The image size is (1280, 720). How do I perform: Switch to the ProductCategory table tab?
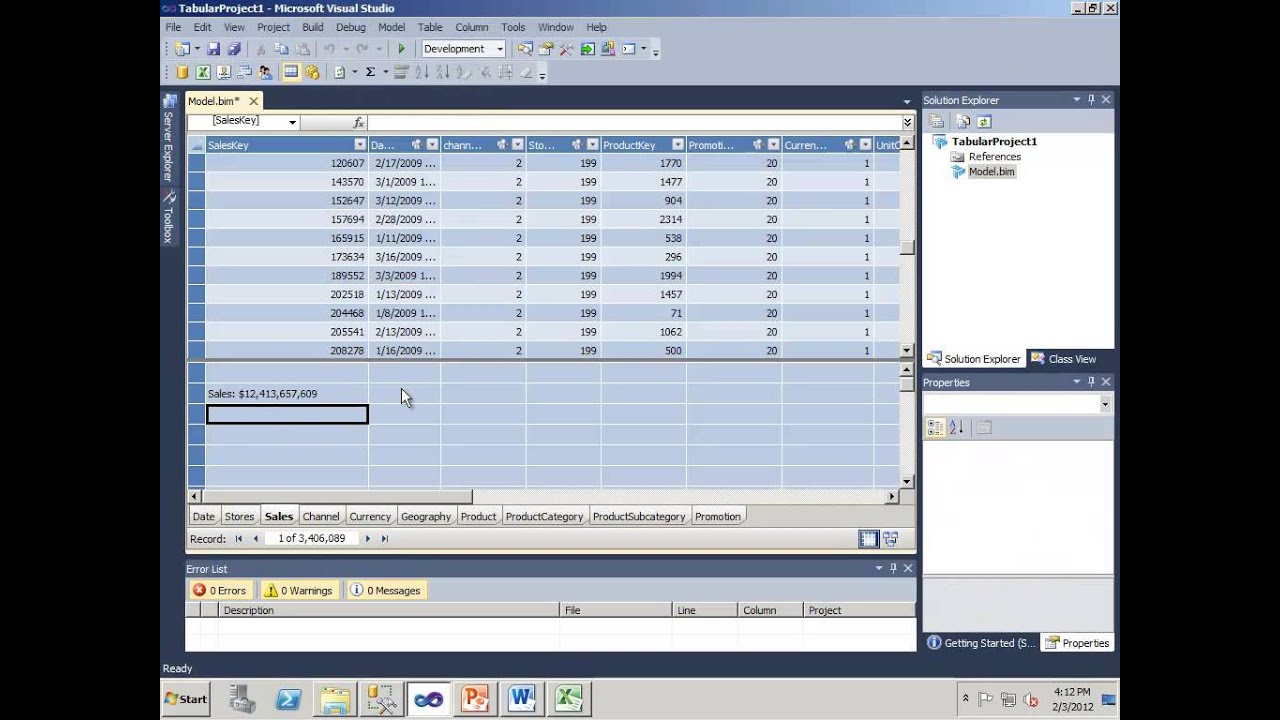544,517
